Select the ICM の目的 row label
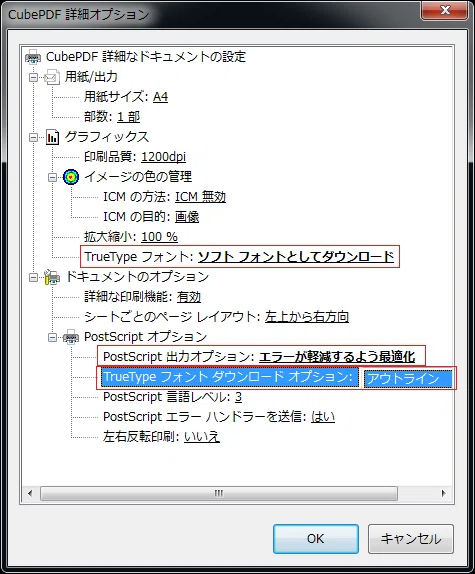475x574 pixels. point(137,217)
